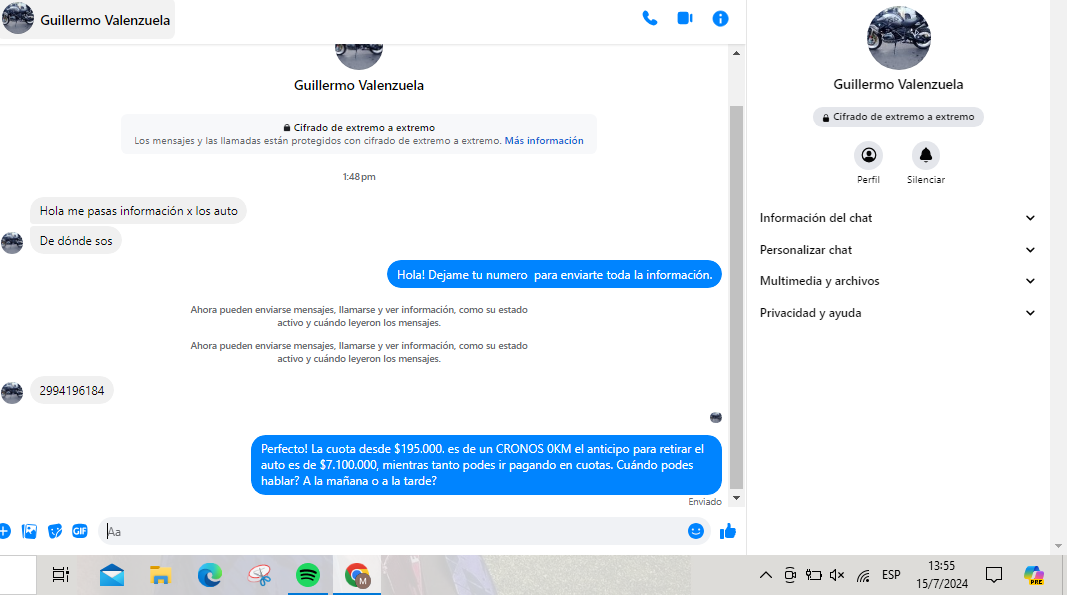Click the Cifrado de extremo a extremo badge
Viewport: 1067px width, 595px height.
click(x=898, y=117)
